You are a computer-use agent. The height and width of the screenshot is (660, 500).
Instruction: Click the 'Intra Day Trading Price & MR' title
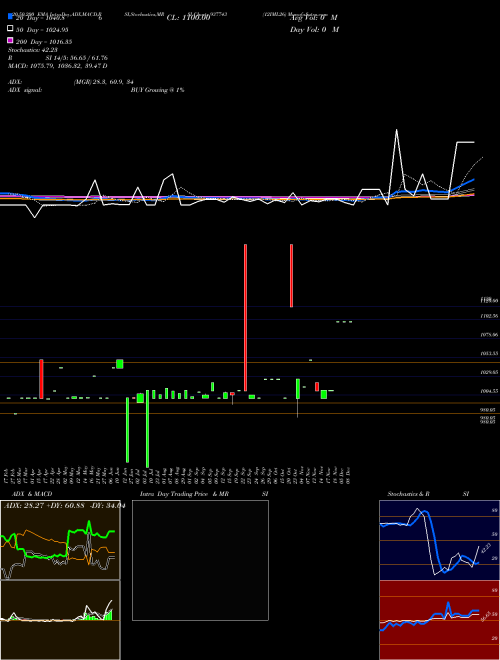click(x=184, y=494)
